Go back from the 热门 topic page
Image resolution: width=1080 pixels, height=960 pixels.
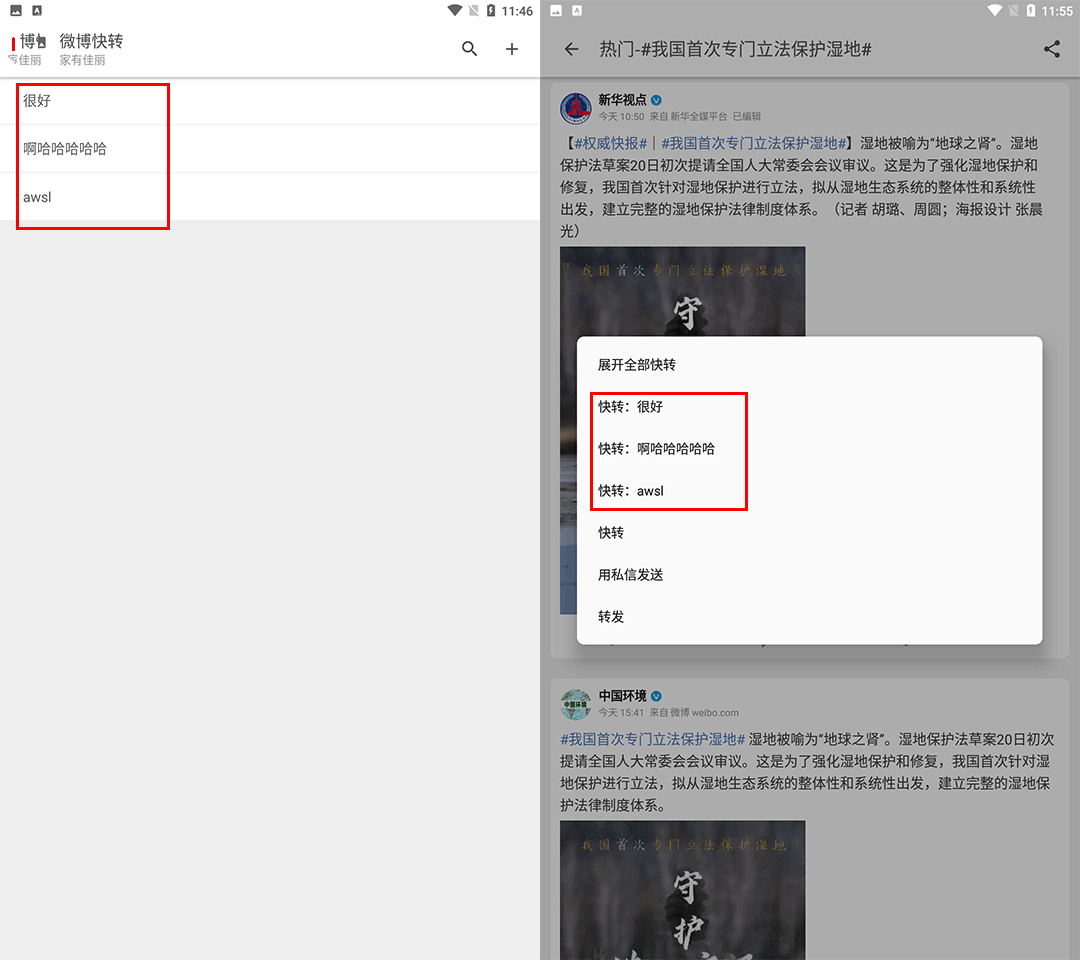[571, 49]
